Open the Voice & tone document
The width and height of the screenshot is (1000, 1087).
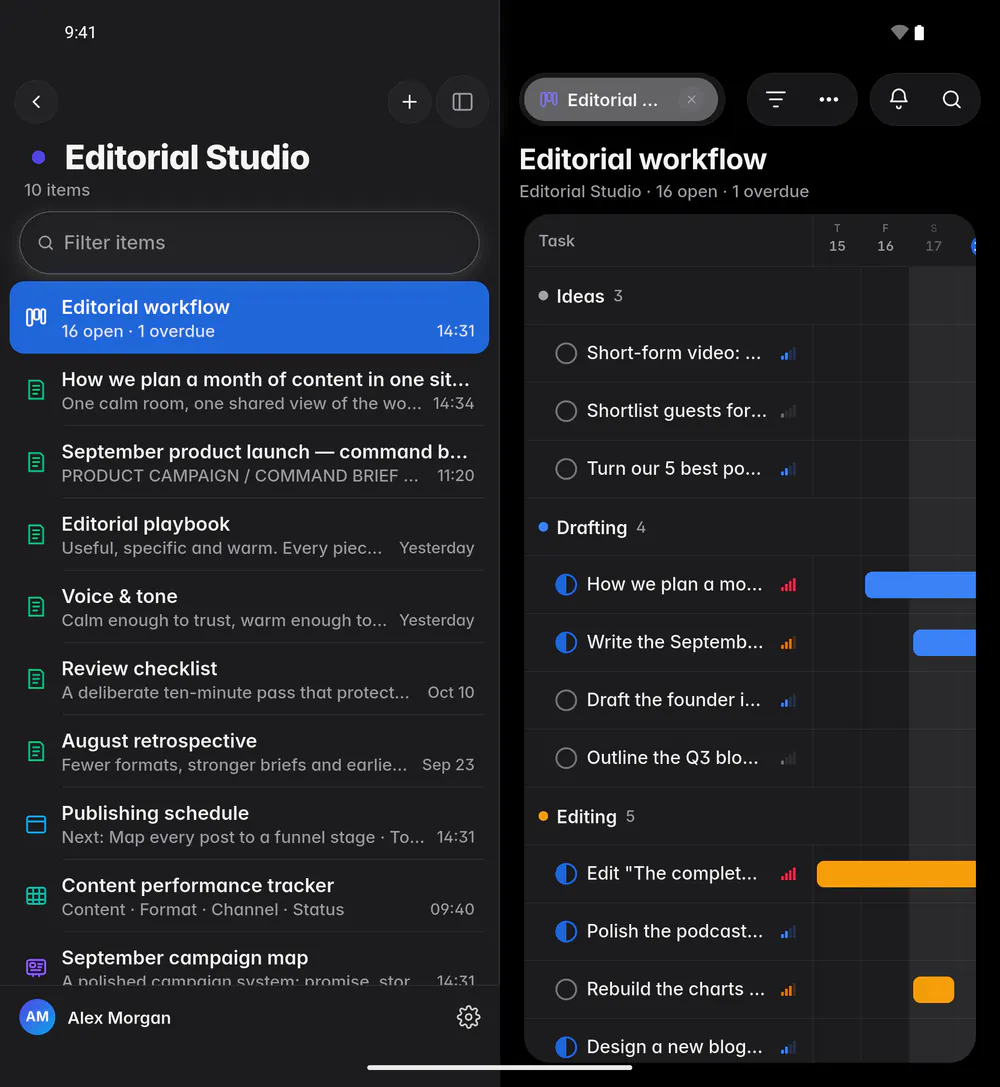coord(249,607)
